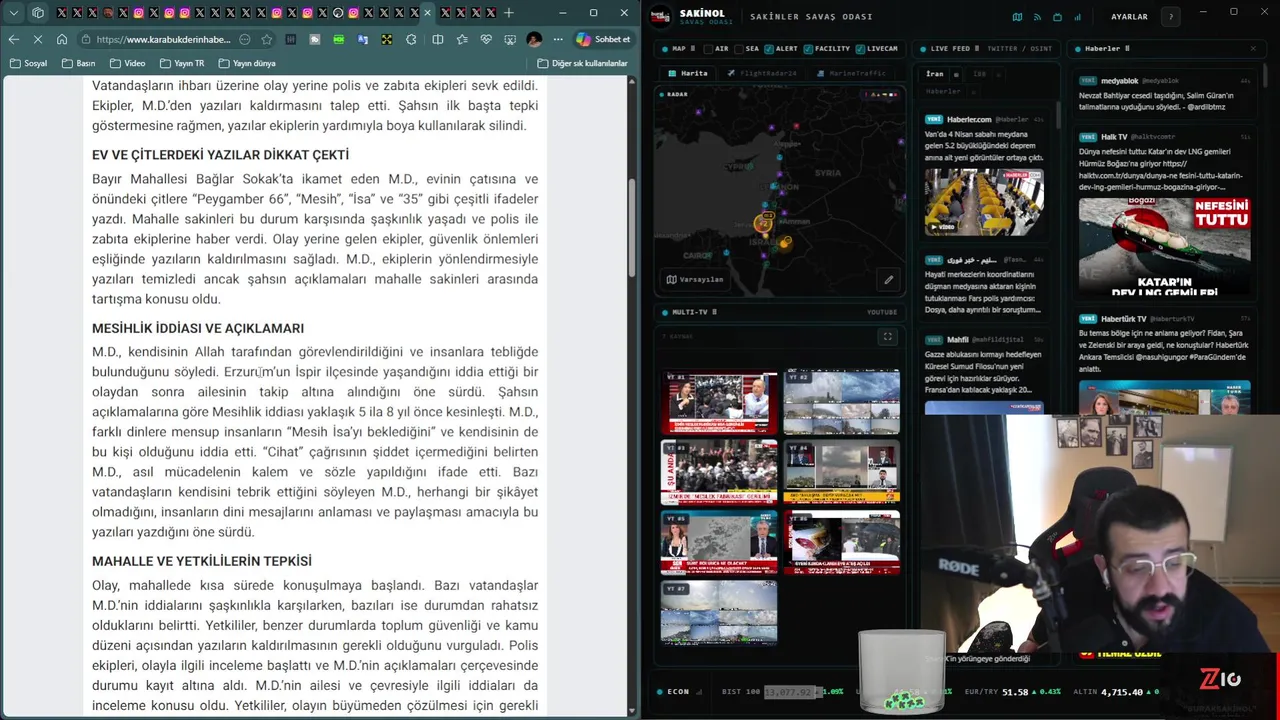Enable the AIR checkbox

[708, 48]
